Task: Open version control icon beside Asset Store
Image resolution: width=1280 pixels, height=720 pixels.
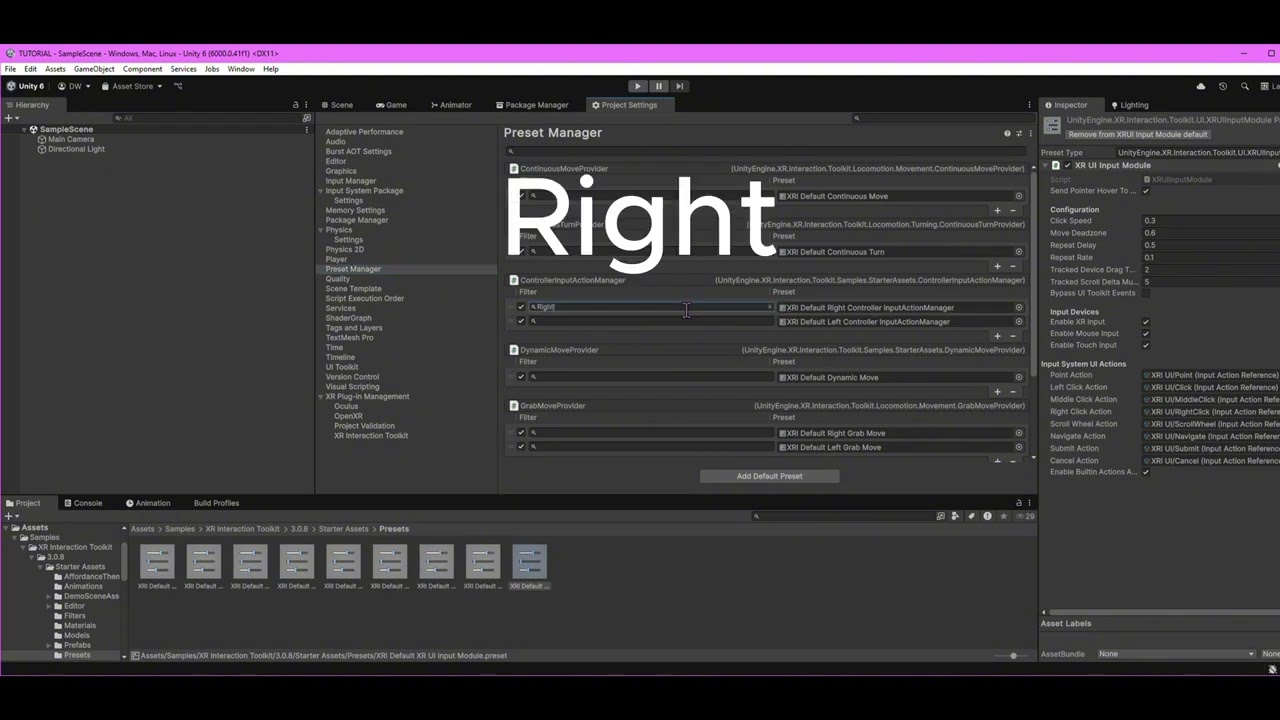Action: coord(178,86)
